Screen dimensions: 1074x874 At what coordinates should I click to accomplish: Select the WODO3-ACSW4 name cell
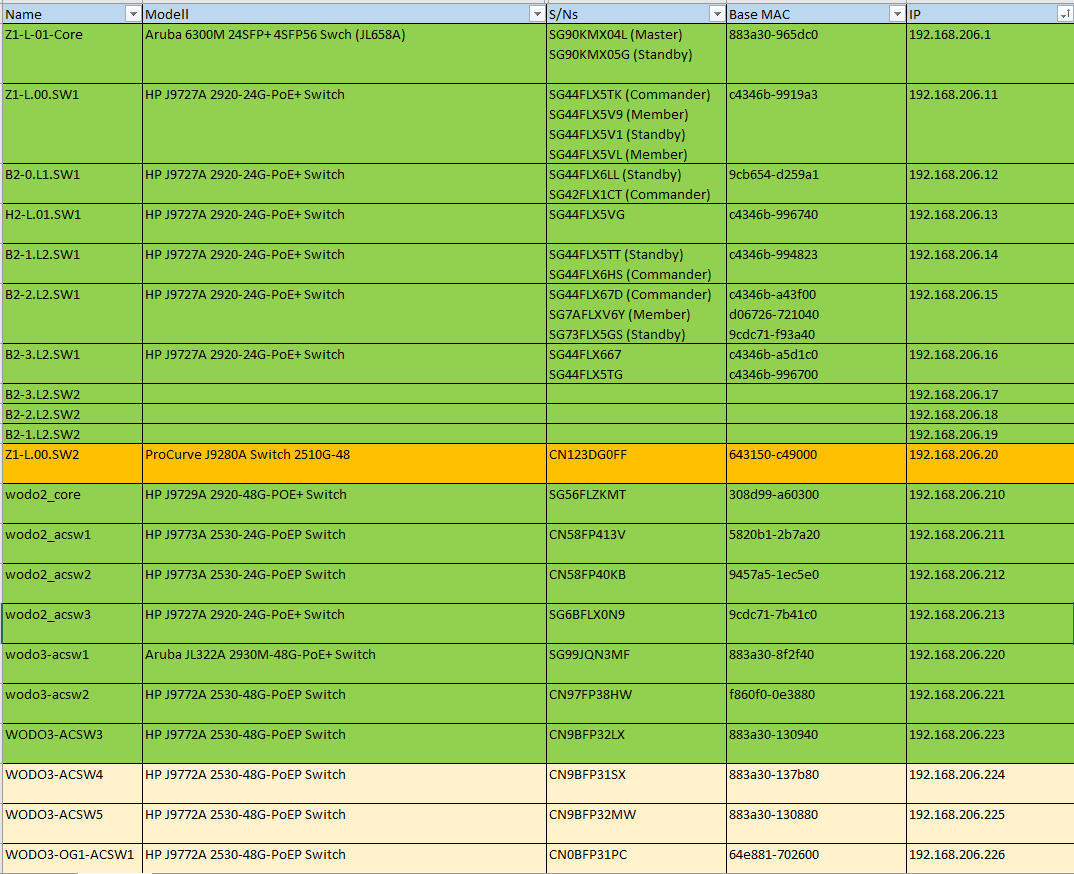[72, 784]
